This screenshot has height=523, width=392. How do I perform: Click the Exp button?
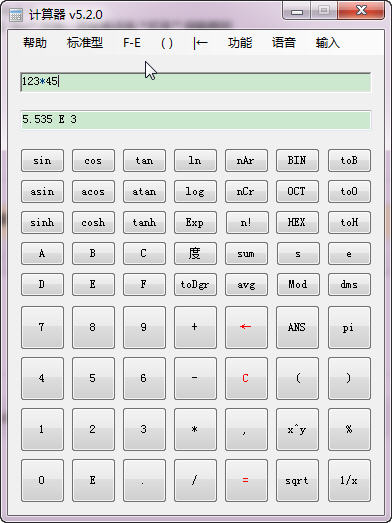(x=195, y=222)
